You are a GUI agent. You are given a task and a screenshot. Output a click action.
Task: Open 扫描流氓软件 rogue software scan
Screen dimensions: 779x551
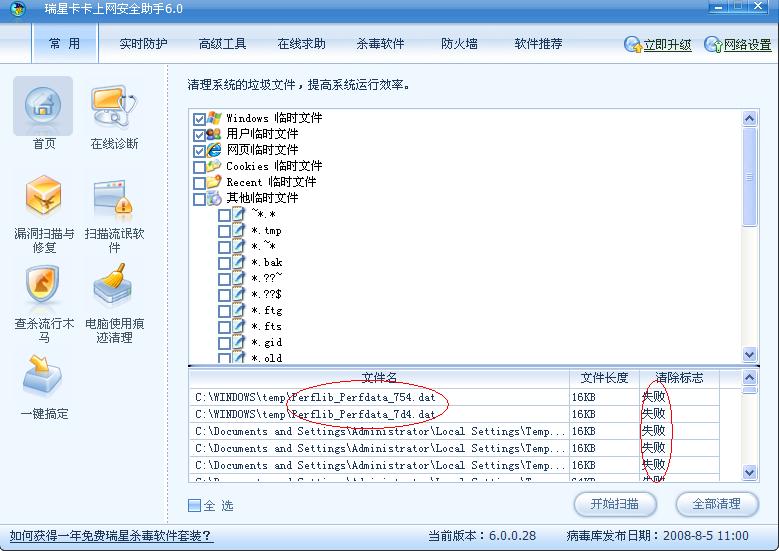(114, 197)
